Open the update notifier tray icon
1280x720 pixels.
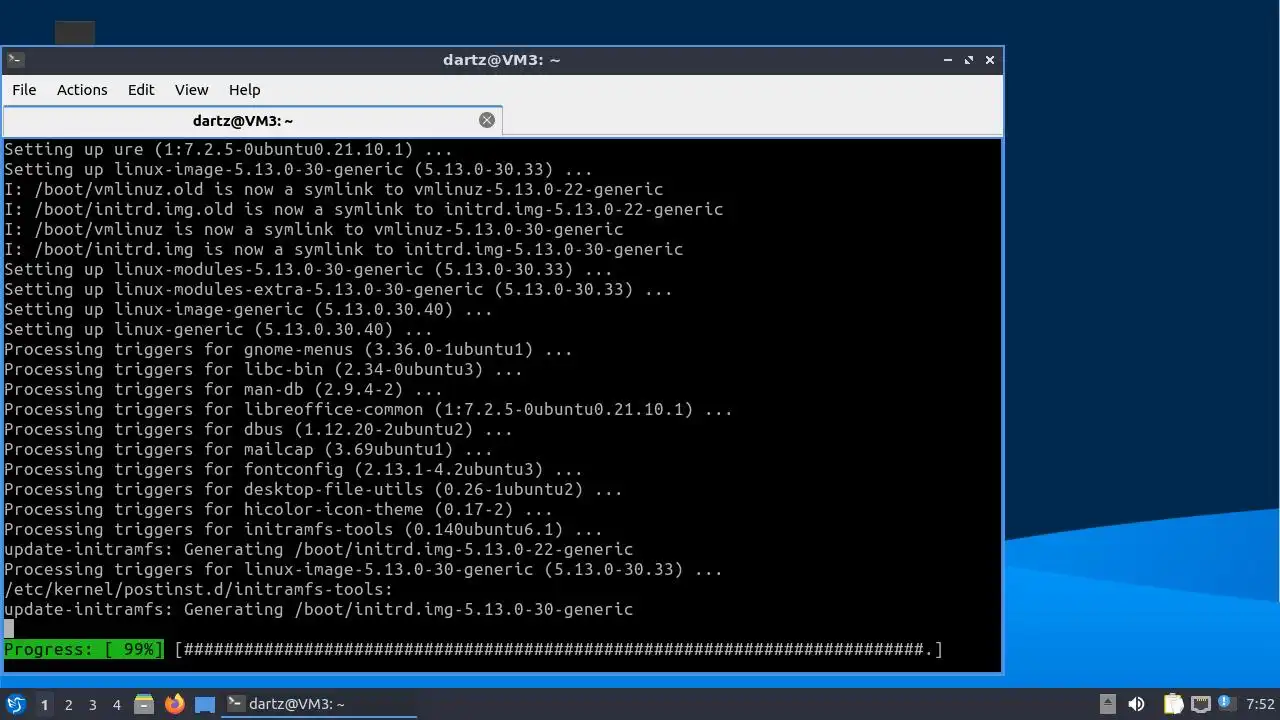(1227, 703)
